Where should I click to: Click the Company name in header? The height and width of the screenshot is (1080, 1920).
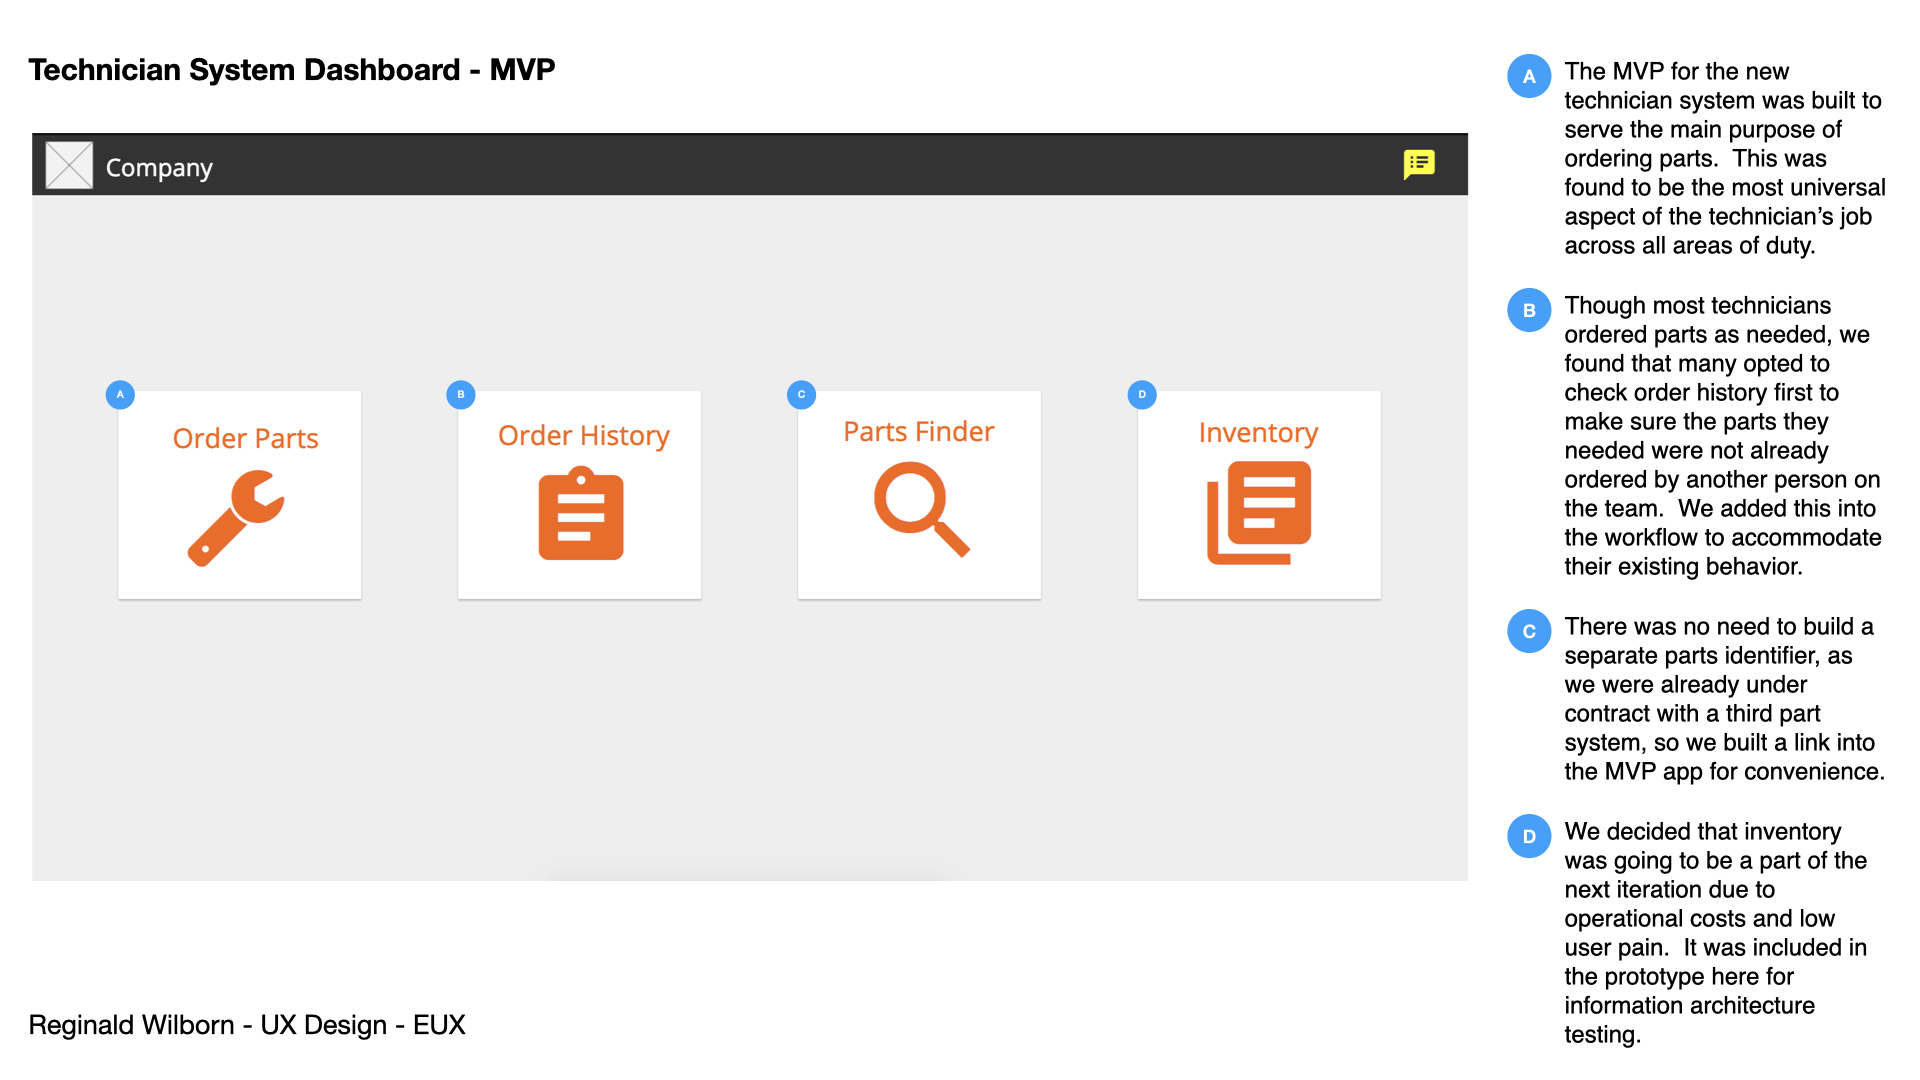(159, 167)
